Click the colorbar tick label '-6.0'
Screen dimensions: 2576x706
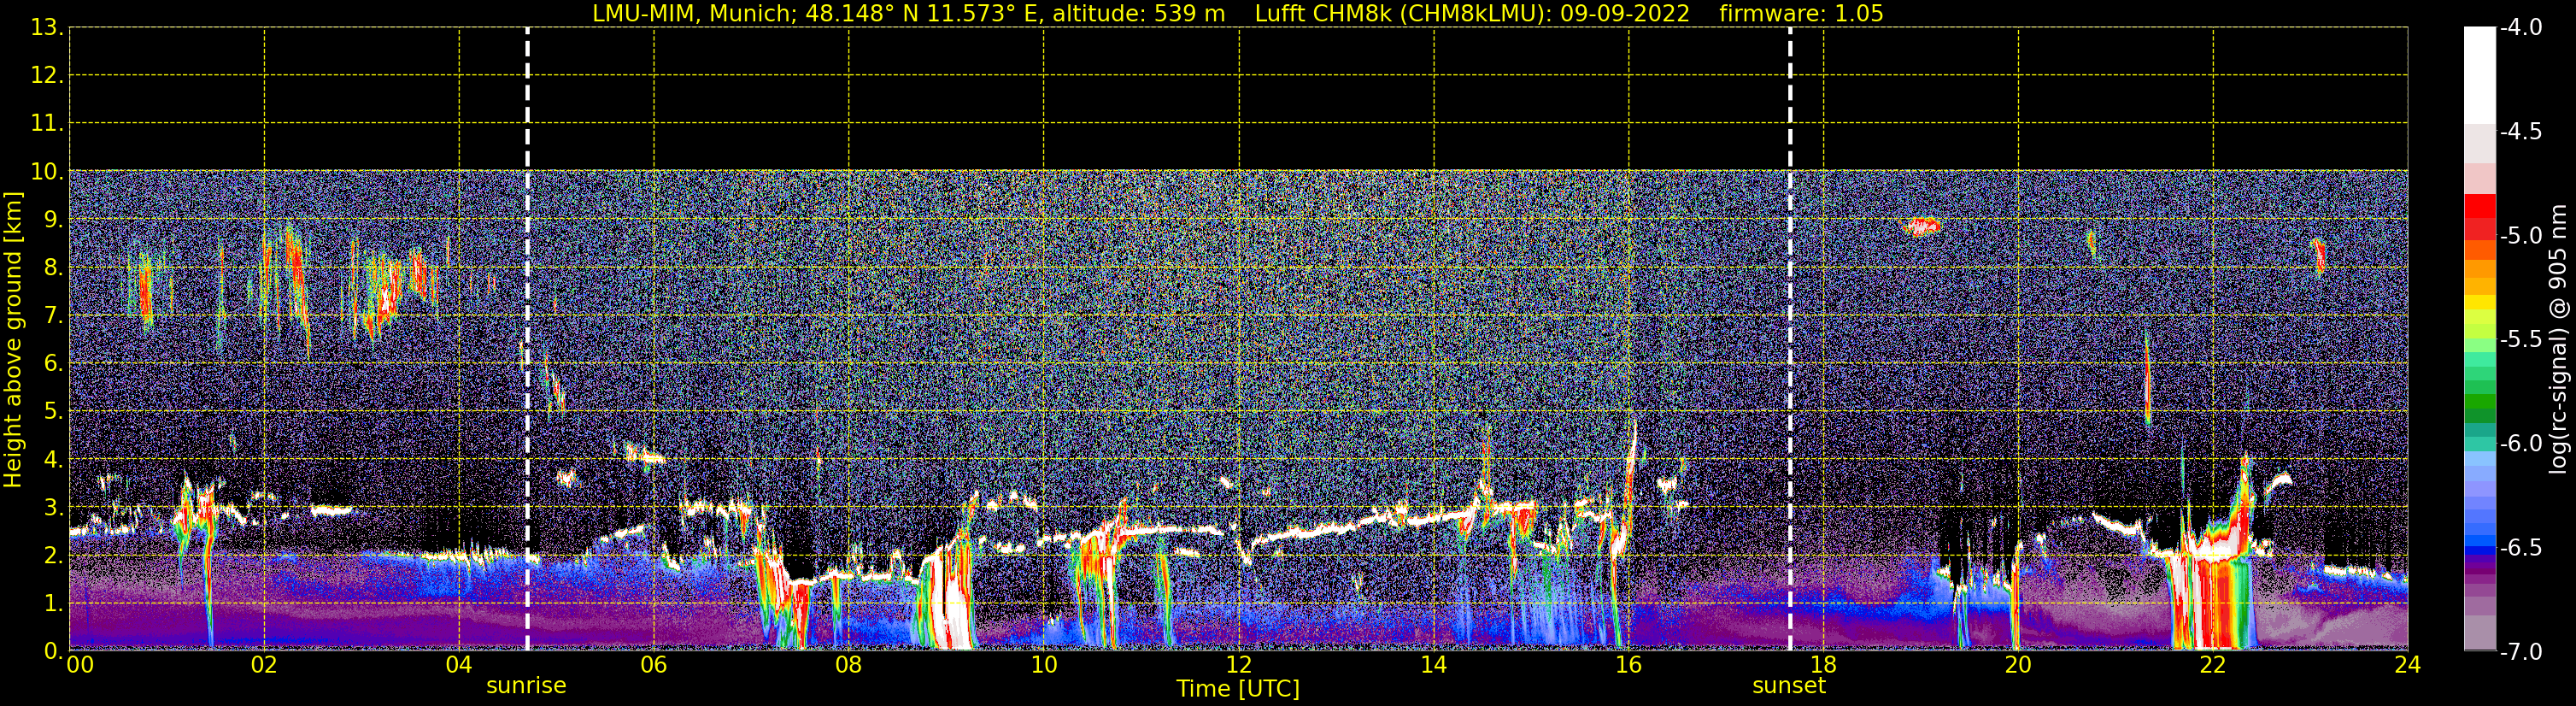coord(2521,444)
